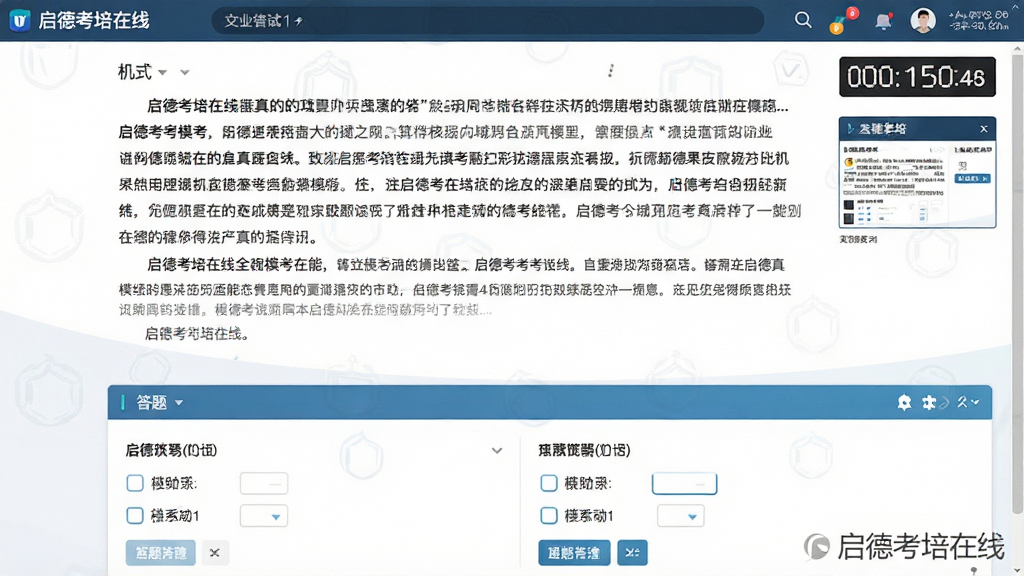
Task: Click the play arrow icon in the side panel header
Action: (850, 129)
